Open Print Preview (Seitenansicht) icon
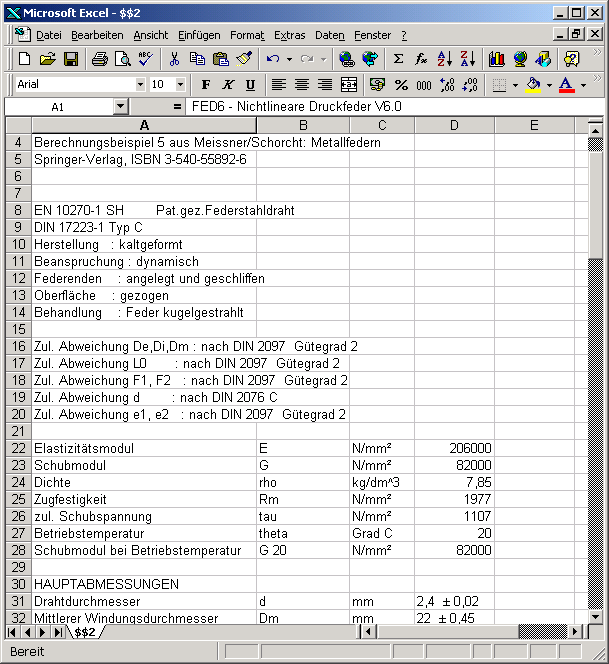This screenshot has width=609, height=664. [x=123, y=59]
